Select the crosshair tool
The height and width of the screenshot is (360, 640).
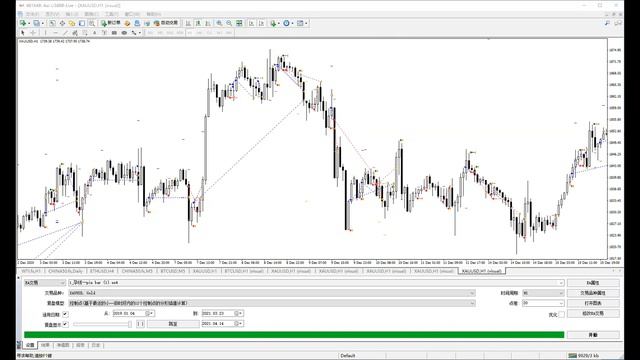33,33
